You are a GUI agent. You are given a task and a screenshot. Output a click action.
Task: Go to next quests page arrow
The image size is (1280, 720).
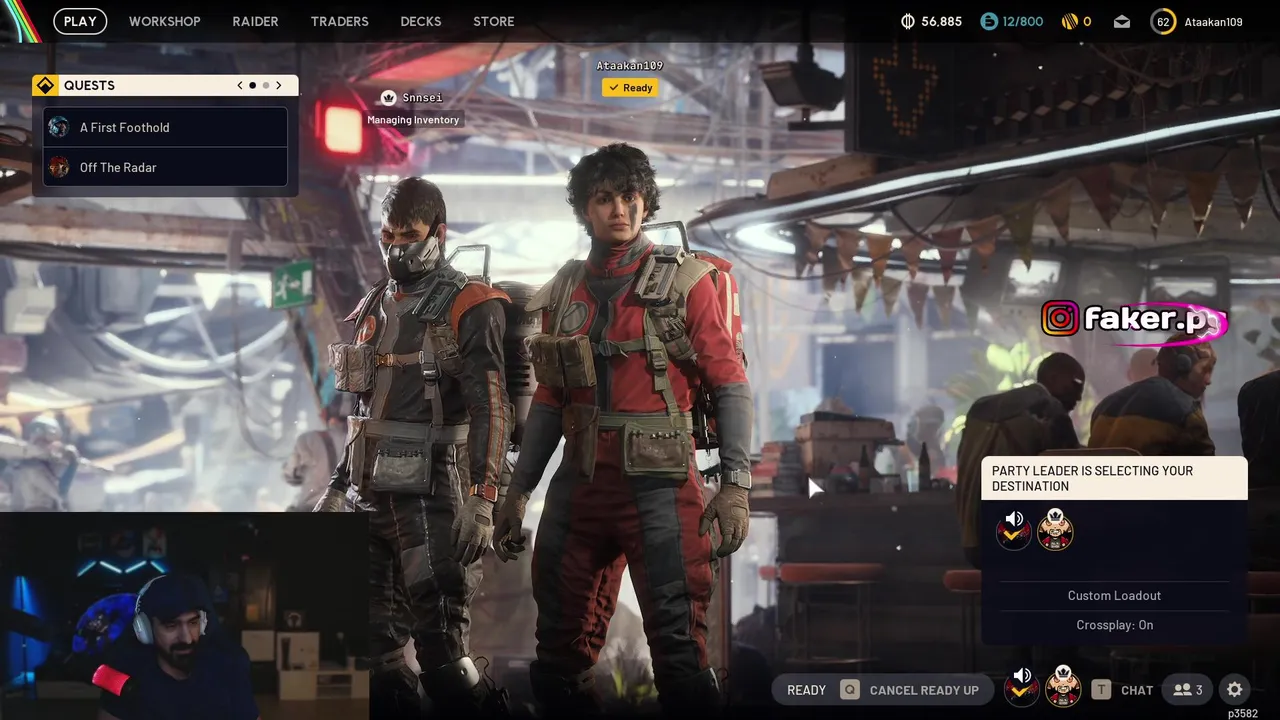pyautogui.click(x=279, y=85)
